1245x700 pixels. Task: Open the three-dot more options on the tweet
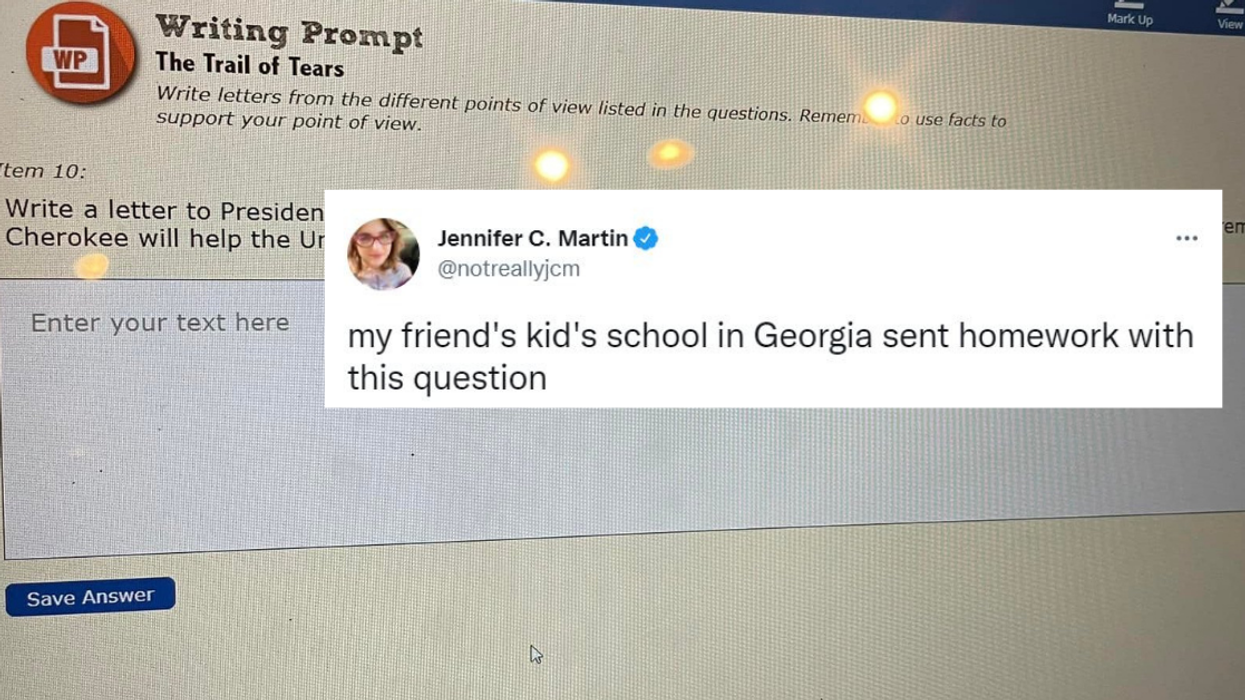(x=1186, y=239)
